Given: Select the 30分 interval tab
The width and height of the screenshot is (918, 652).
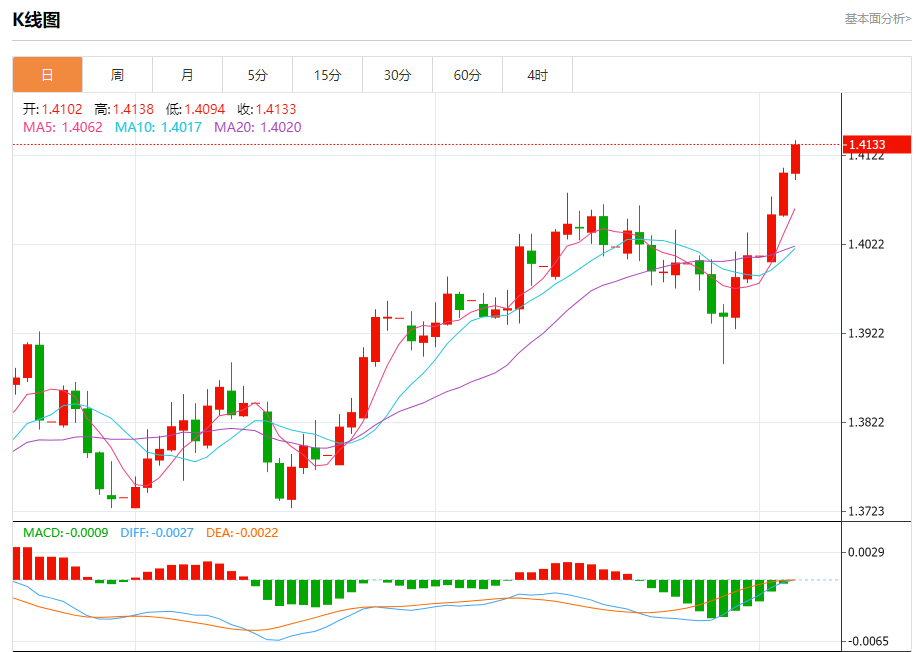Looking at the screenshot, I should [397, 75].
